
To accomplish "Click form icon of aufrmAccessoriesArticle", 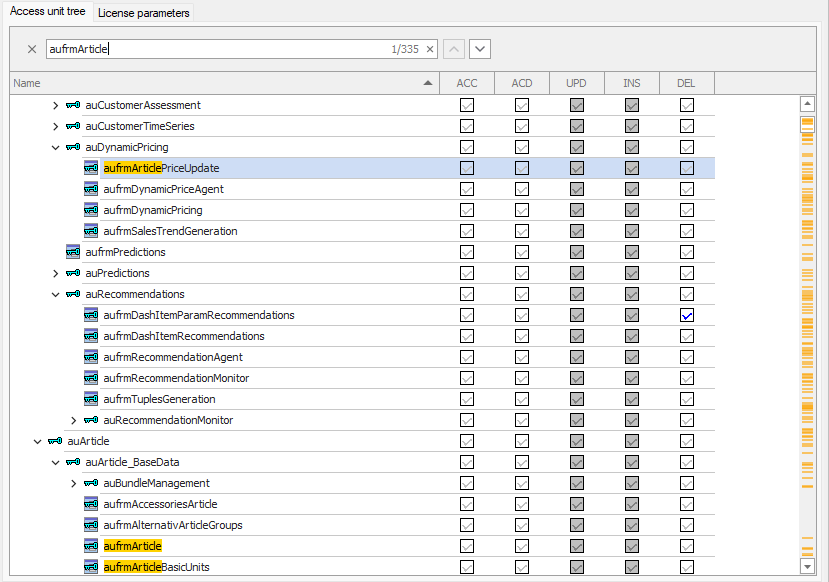I will [91, 504].
